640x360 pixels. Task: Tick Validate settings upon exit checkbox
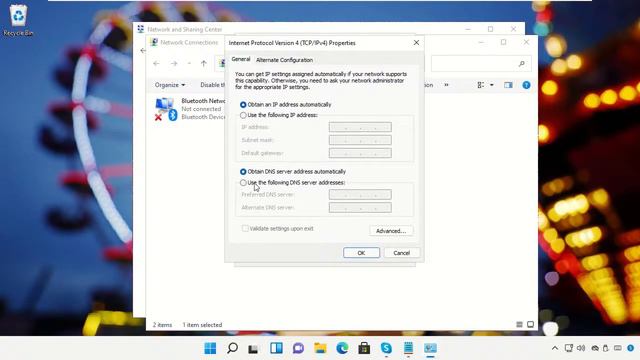click(x=245, y=229)
